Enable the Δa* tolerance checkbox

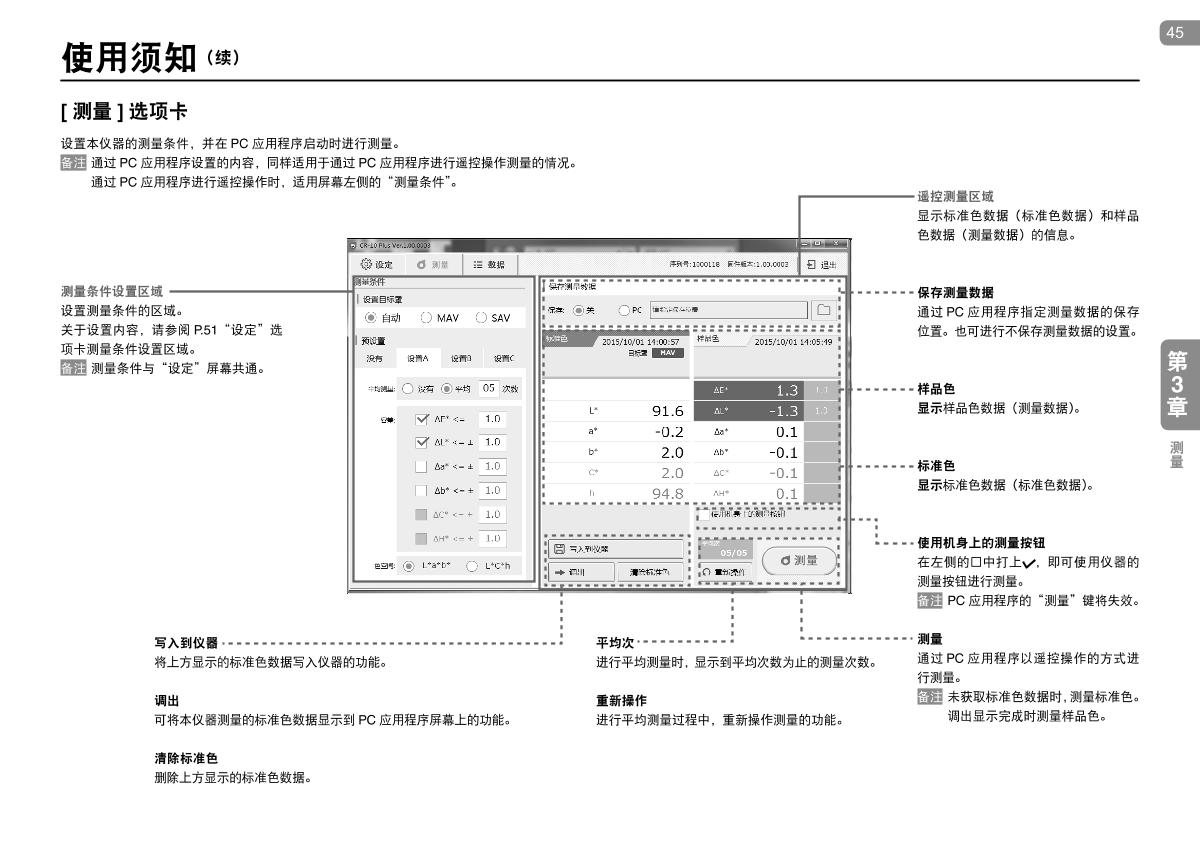pos(421,467)
